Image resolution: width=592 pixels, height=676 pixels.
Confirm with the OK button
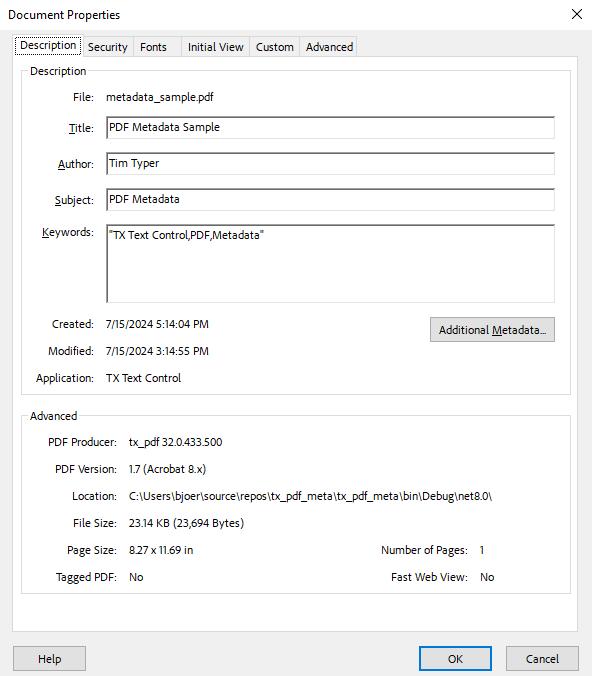coord(455,659)
